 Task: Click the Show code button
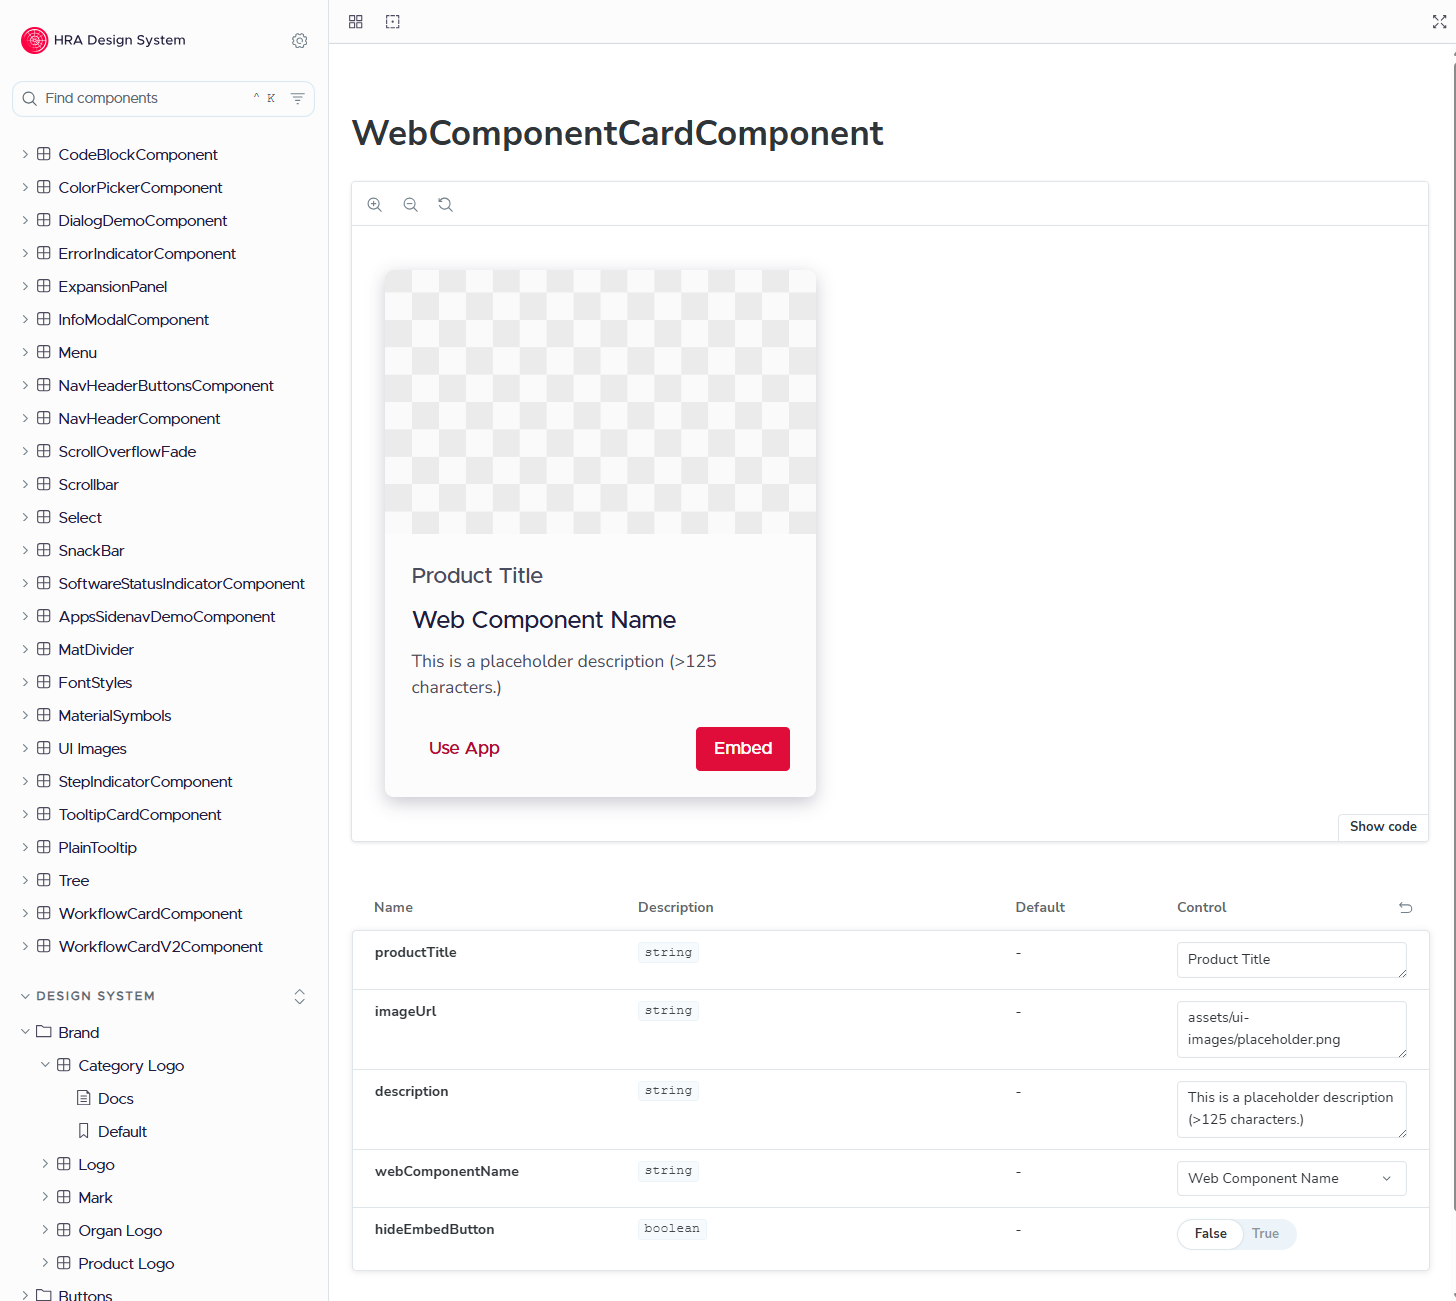click(1383, 827)
